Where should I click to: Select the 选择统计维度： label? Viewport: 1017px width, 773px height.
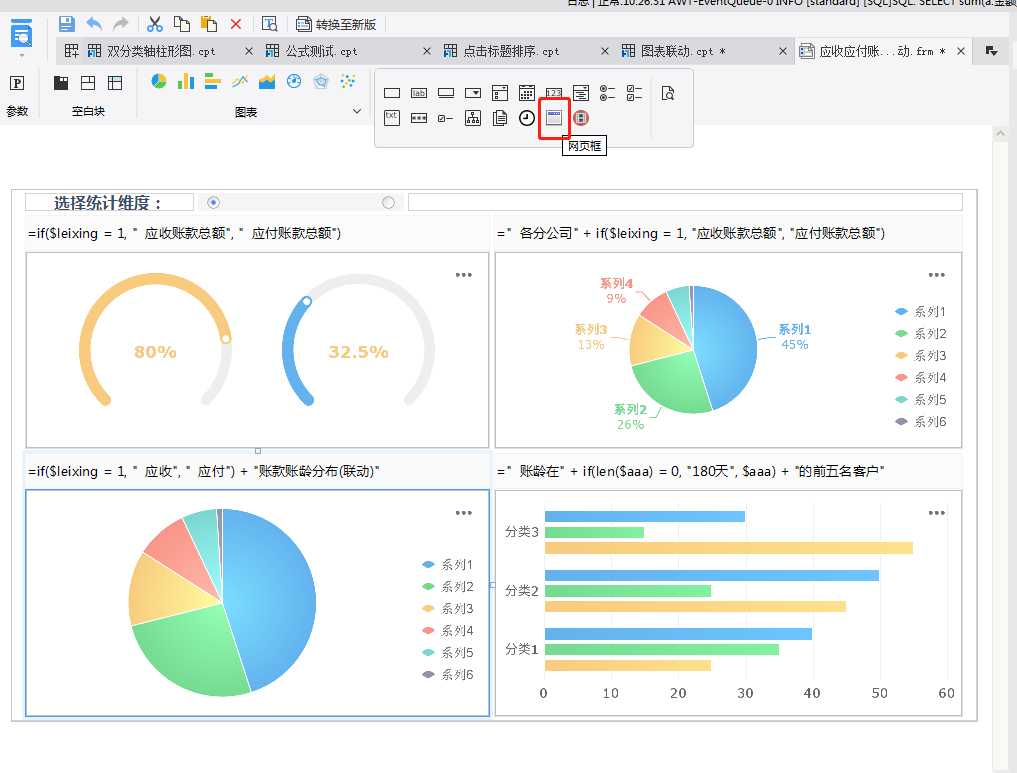pyautogui.click(x=109, y=203)
